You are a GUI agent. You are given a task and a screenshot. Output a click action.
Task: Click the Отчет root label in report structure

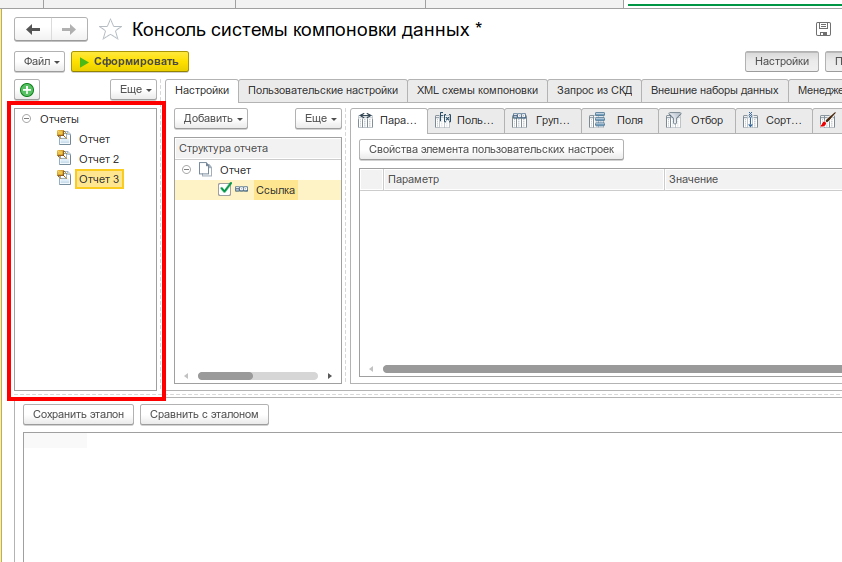[x=235, y=170]
